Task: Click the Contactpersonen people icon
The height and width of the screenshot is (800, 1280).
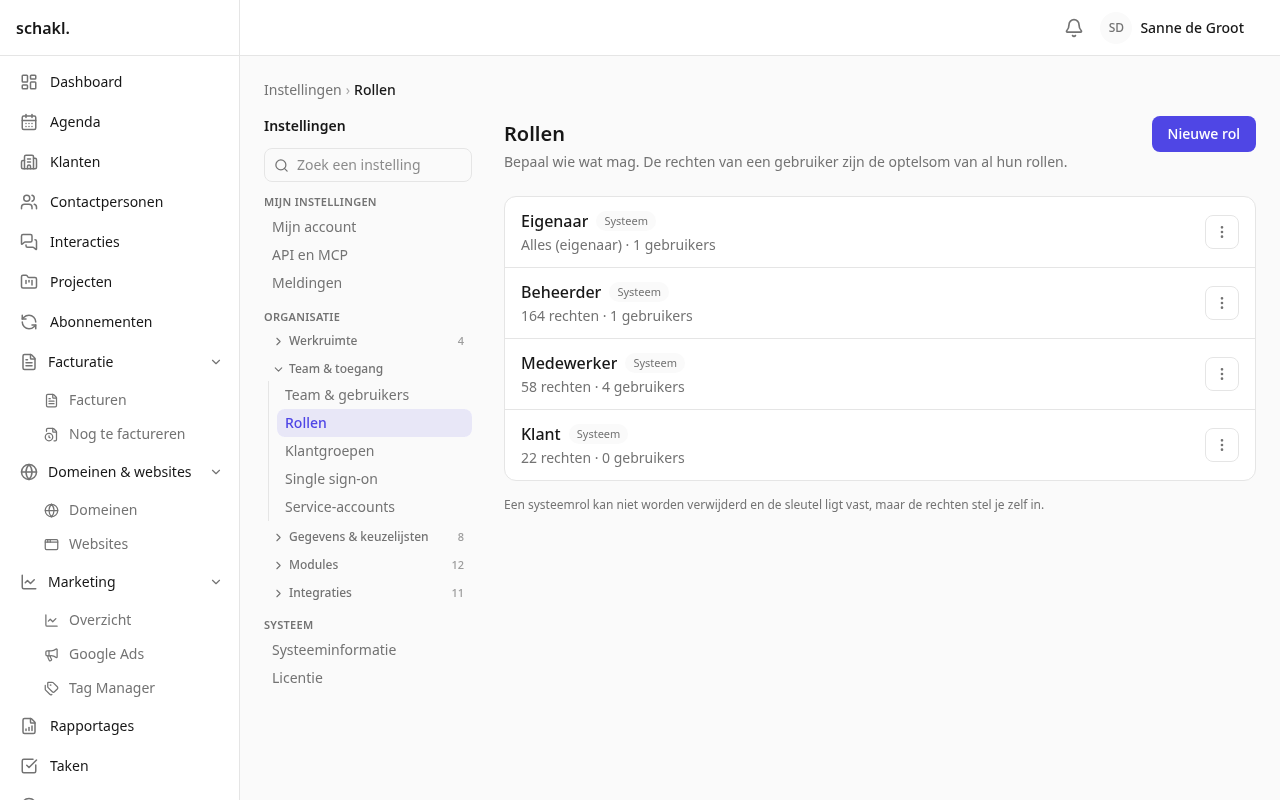Action: [29, 202]
